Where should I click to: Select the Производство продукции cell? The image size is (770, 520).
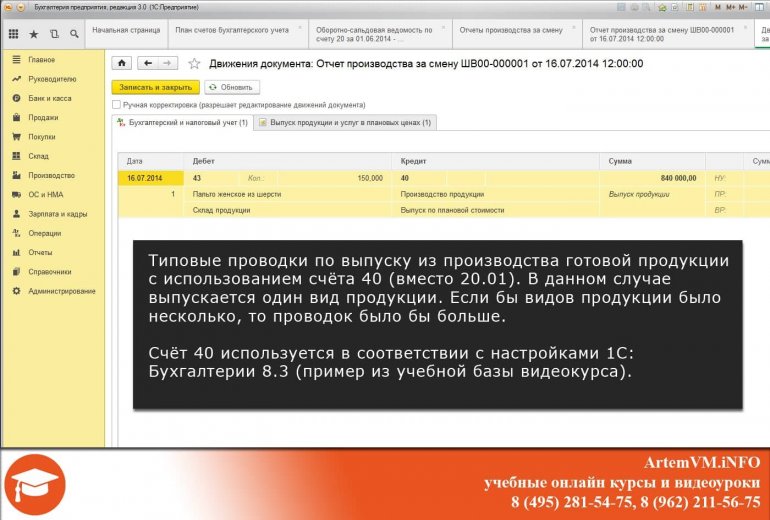pos(495,194)
